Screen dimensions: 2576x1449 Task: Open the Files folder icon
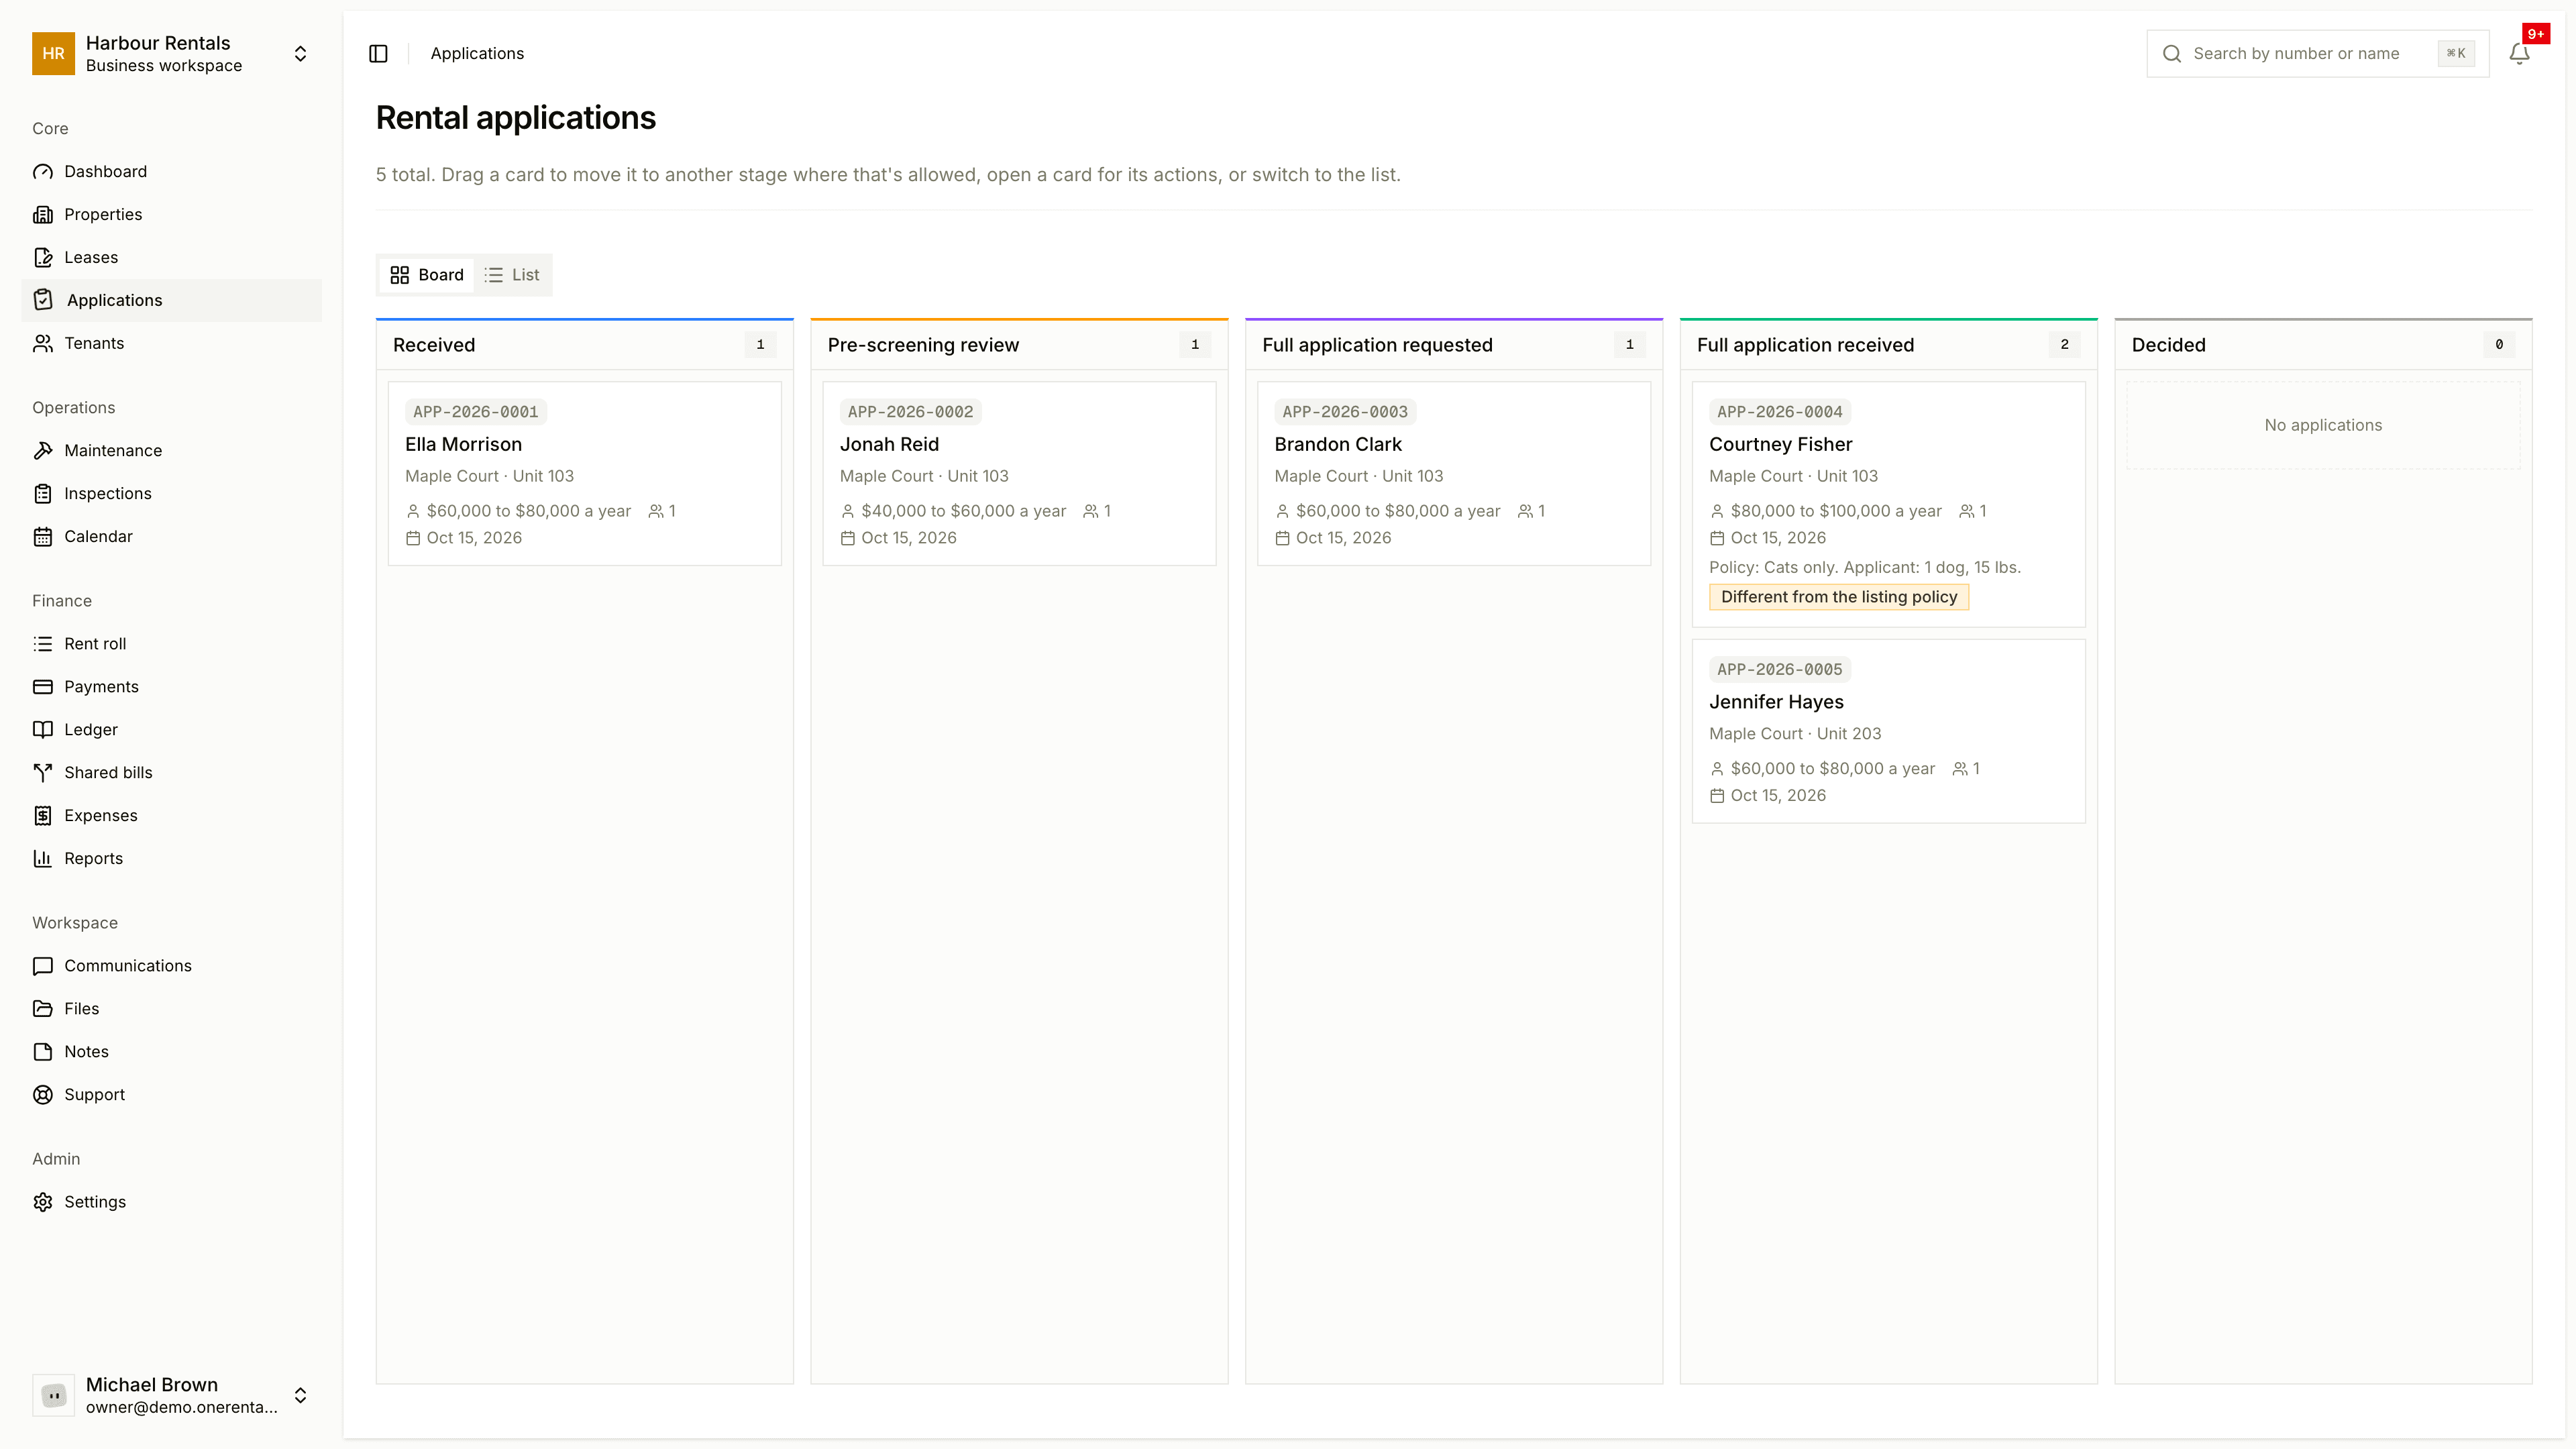[42, 1009]
